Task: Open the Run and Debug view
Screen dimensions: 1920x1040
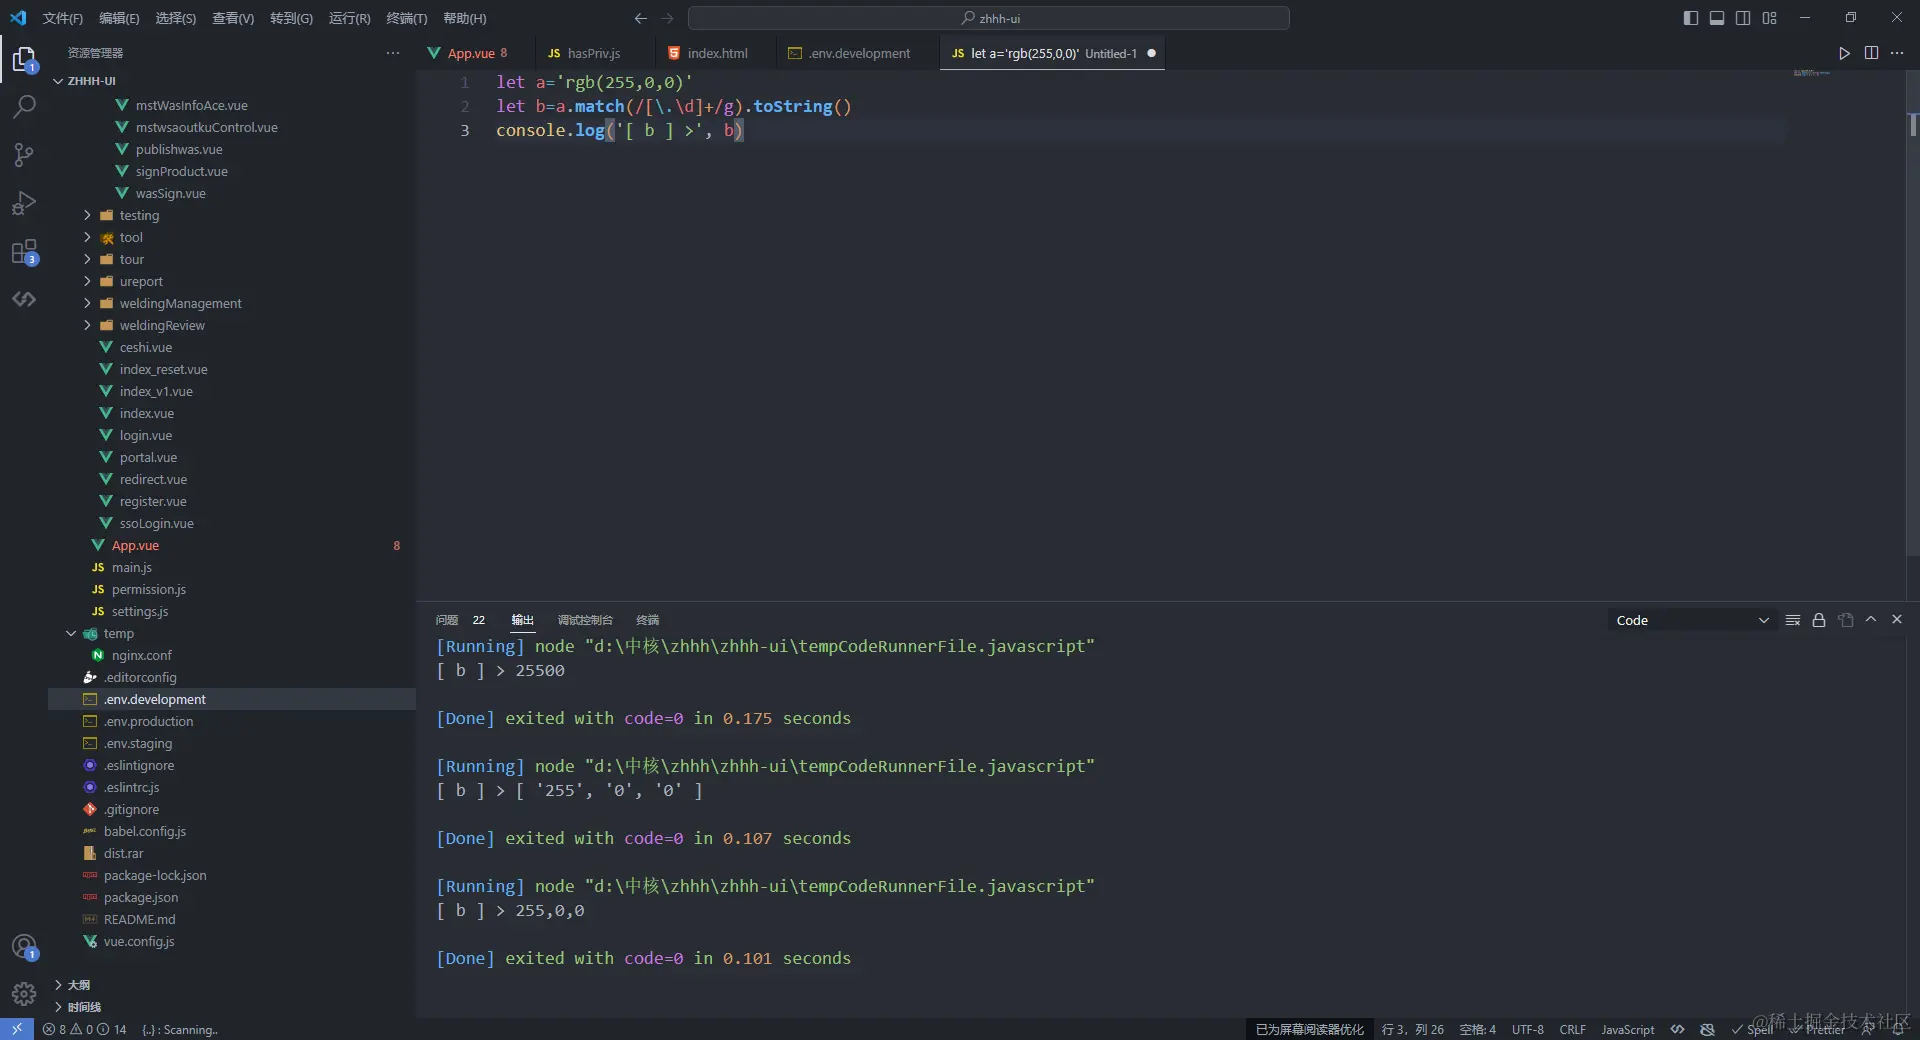Action: point(24,203)
